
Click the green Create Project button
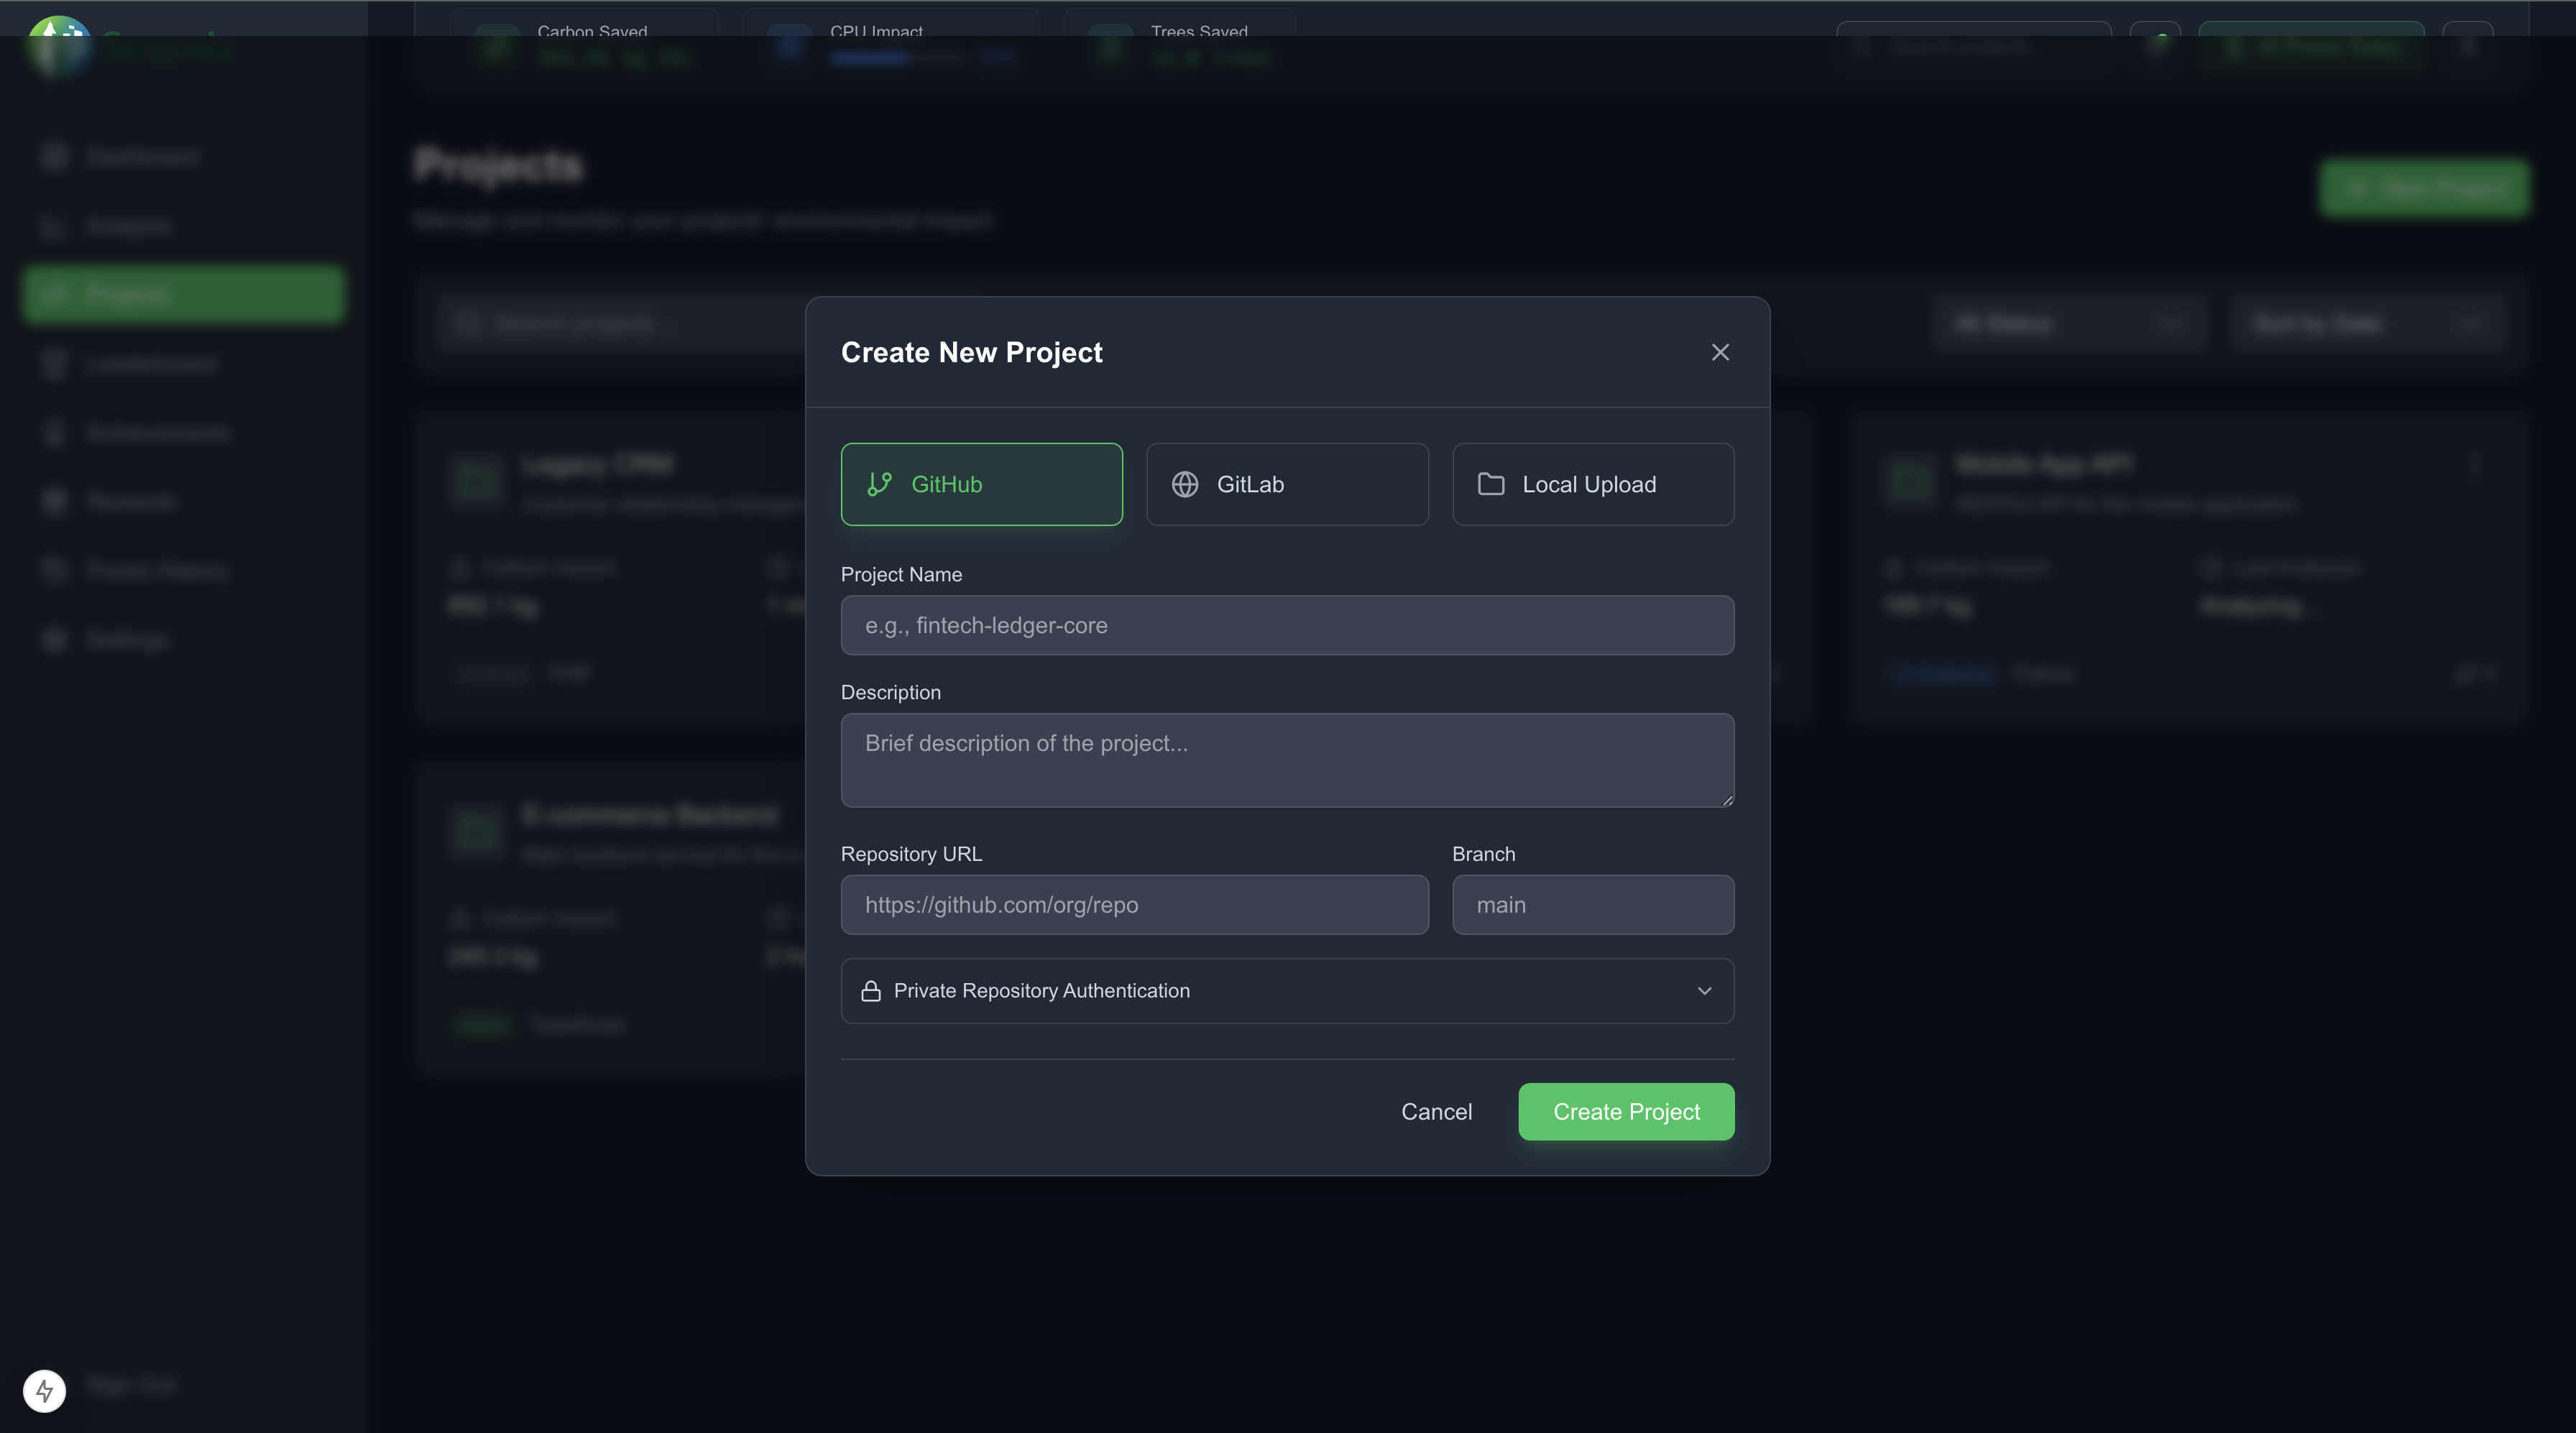1625,1112
